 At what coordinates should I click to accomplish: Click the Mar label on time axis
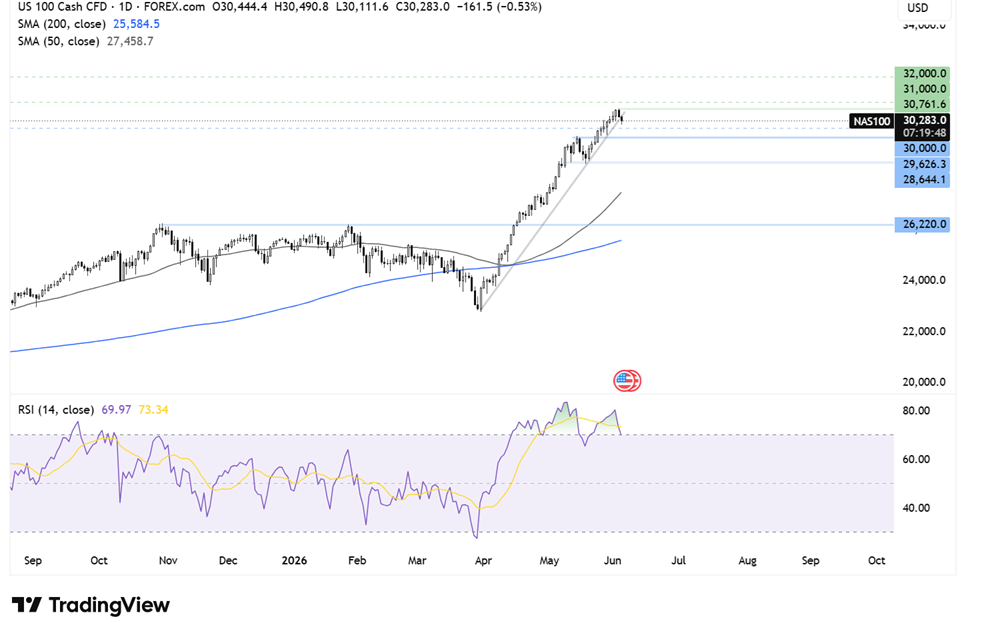pyautogui.click(x=417, y=561)
